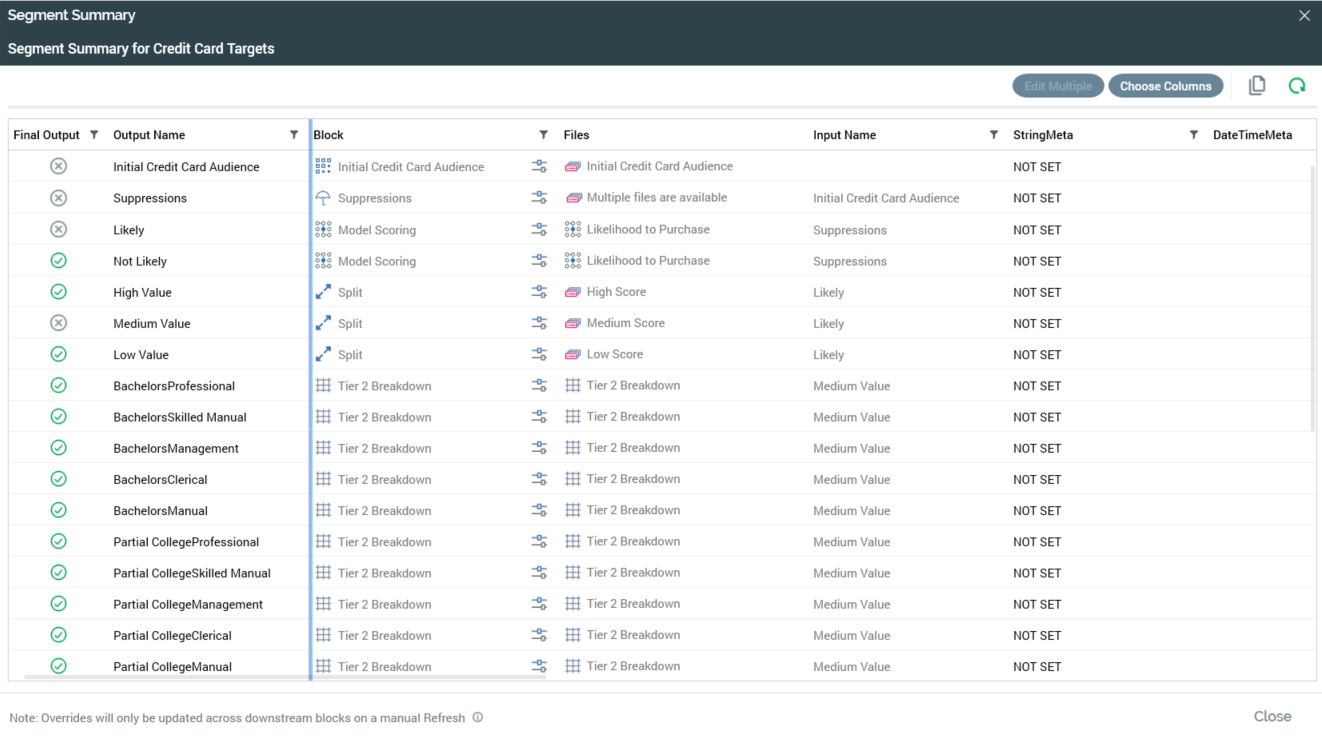This screenshot has height=740, width=1322.
Task: Click the vertical scrollbar of the table
Action: coord(1313,300)
